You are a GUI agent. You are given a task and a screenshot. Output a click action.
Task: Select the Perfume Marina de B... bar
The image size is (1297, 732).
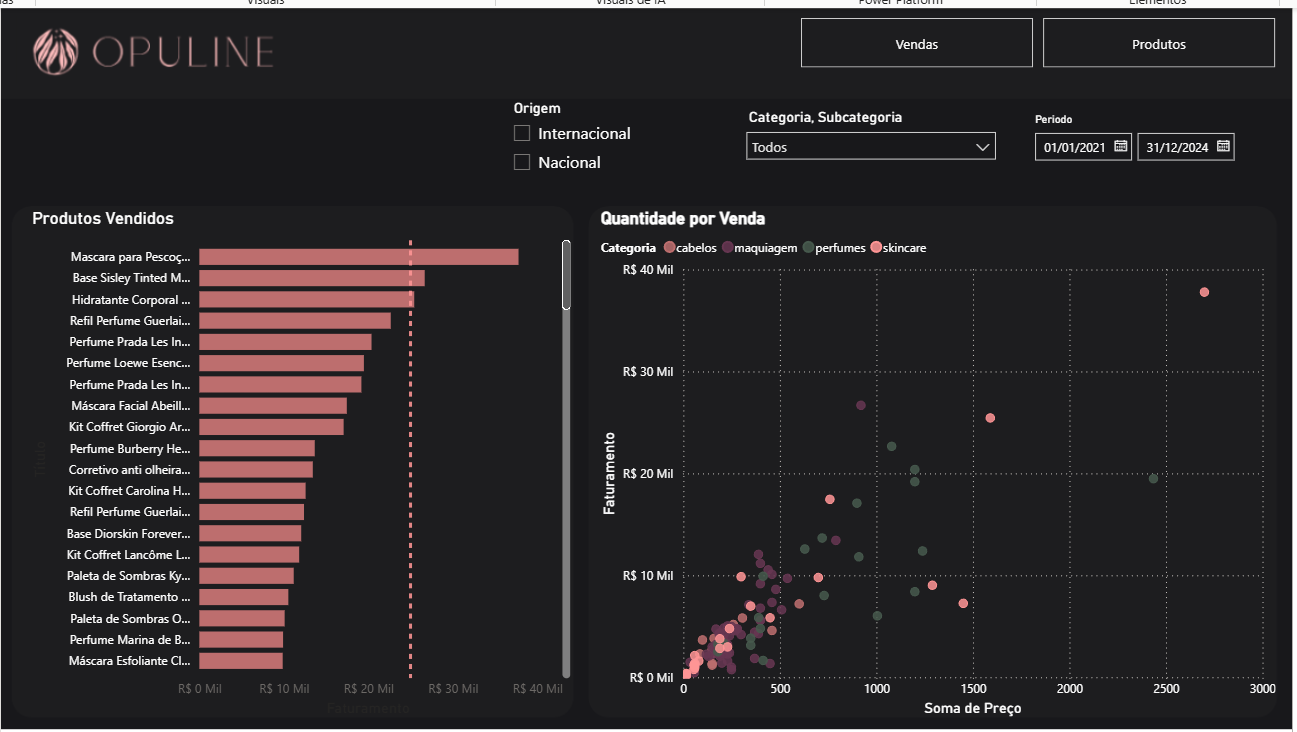[241, 639]
